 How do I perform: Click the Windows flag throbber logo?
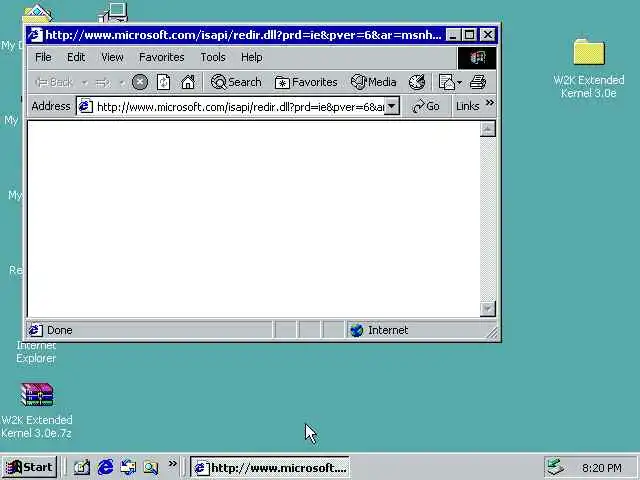click(477, 58)
